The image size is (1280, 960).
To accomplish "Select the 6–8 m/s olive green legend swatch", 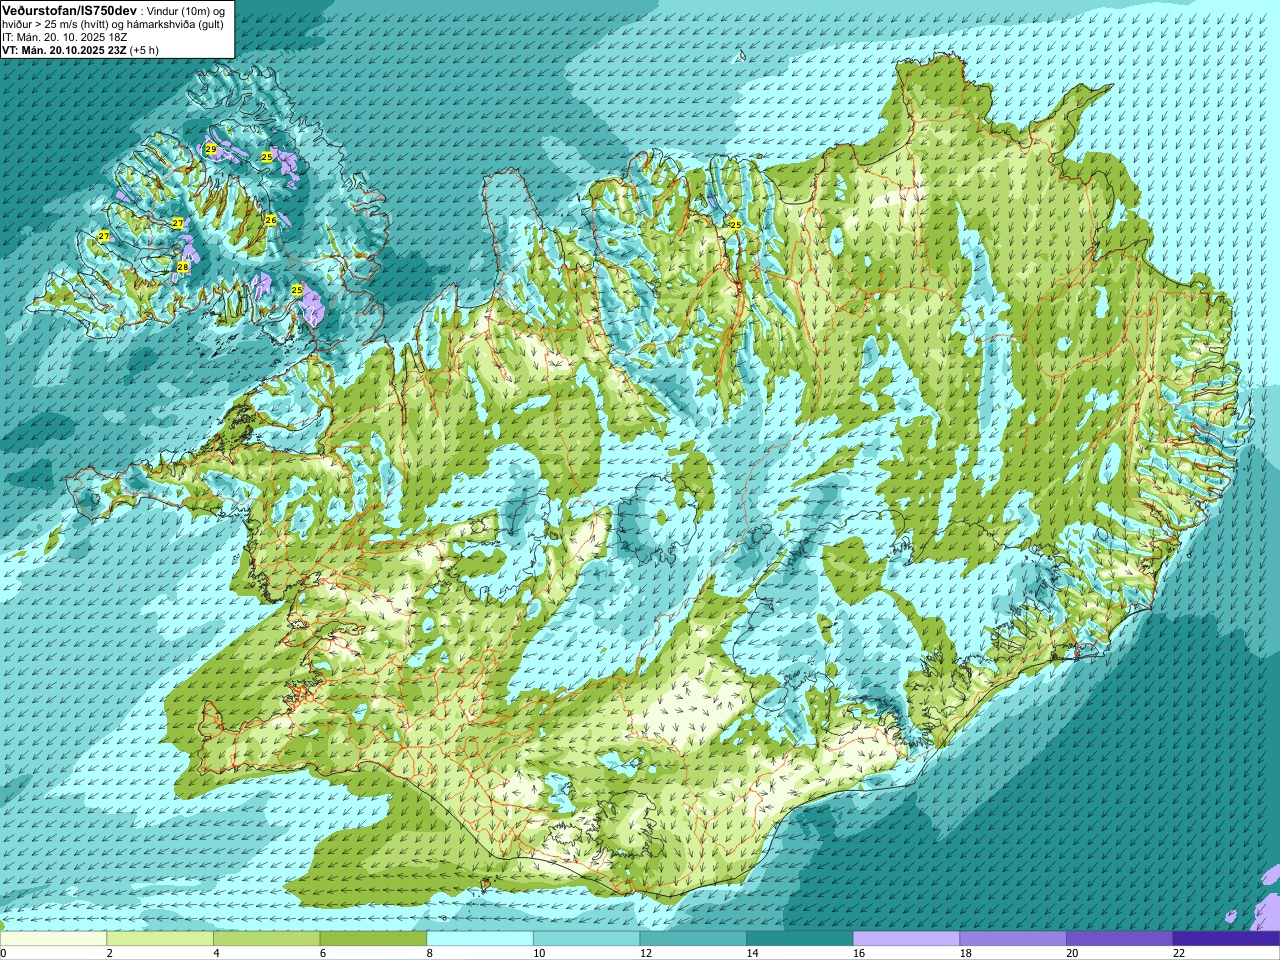I will (x=373, y=939).
